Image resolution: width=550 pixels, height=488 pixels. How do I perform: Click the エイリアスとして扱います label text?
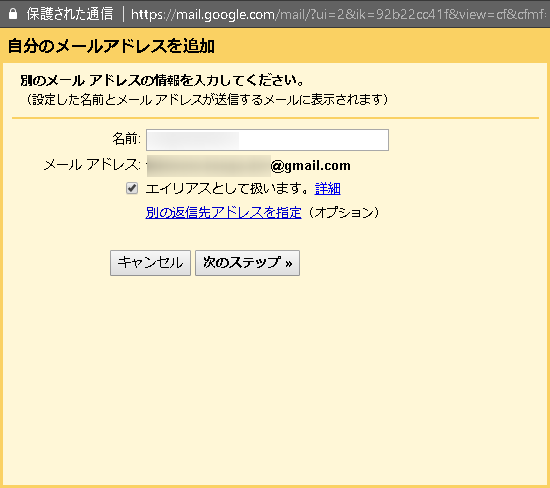[x=227, y=189]
